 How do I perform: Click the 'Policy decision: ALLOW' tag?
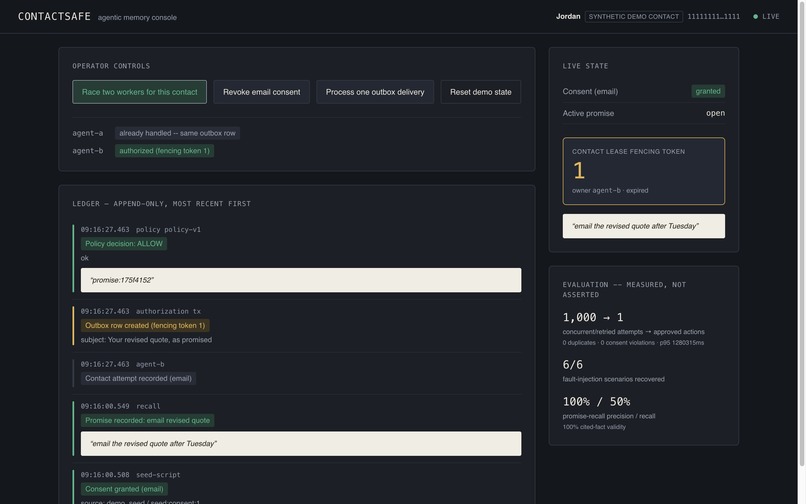coord(124,244)
